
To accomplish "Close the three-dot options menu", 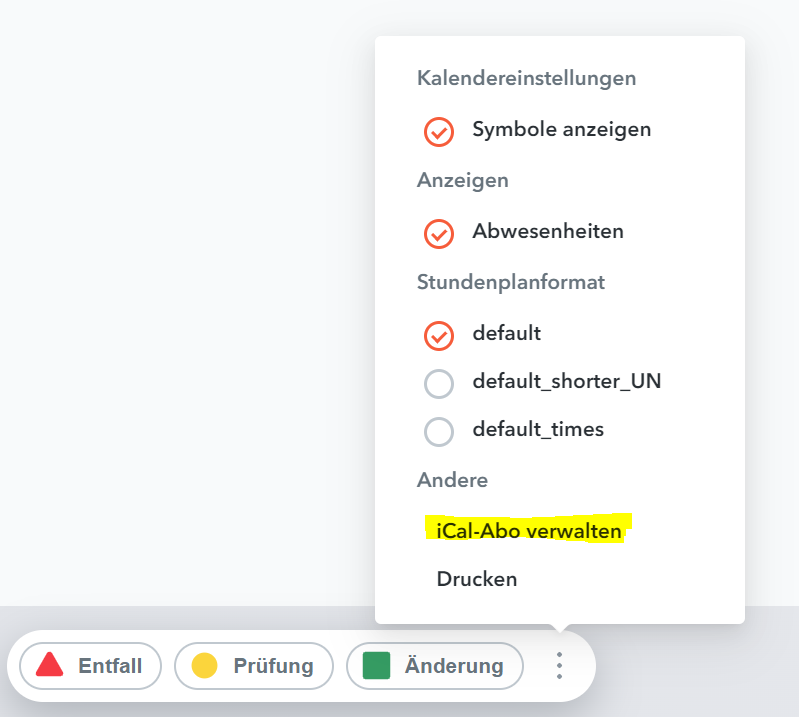I will [x=560, y=665].
